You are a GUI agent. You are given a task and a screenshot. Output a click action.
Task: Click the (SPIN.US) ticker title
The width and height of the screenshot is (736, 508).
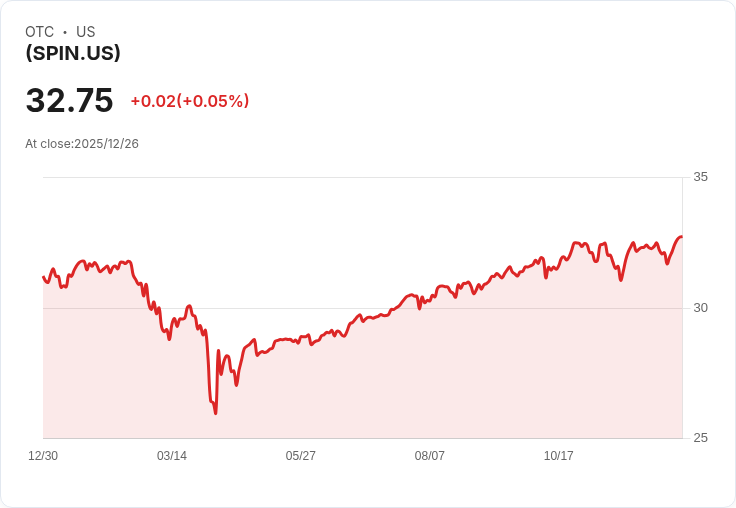coord(73,53)
